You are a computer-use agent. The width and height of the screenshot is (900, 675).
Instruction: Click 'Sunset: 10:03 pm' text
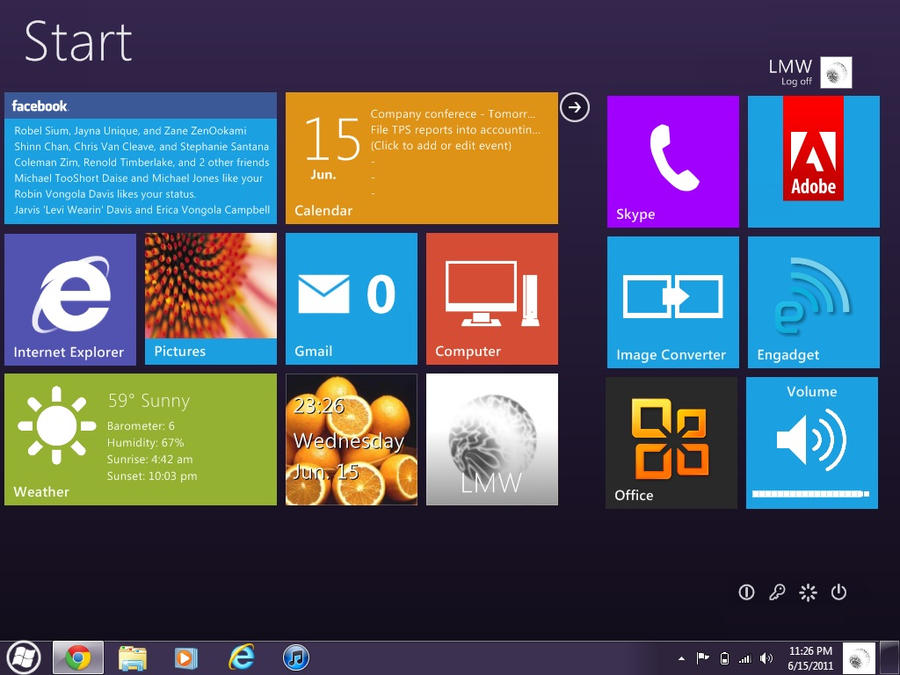pos(152,476)
